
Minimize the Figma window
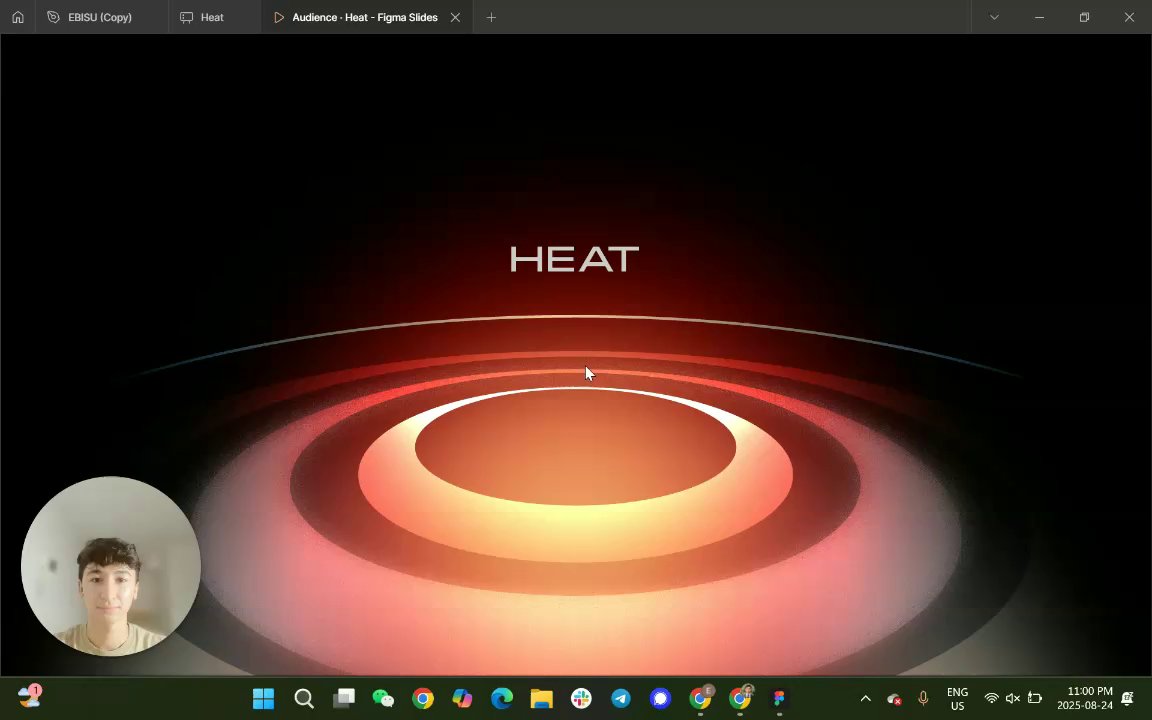[x=1039, y=17]
